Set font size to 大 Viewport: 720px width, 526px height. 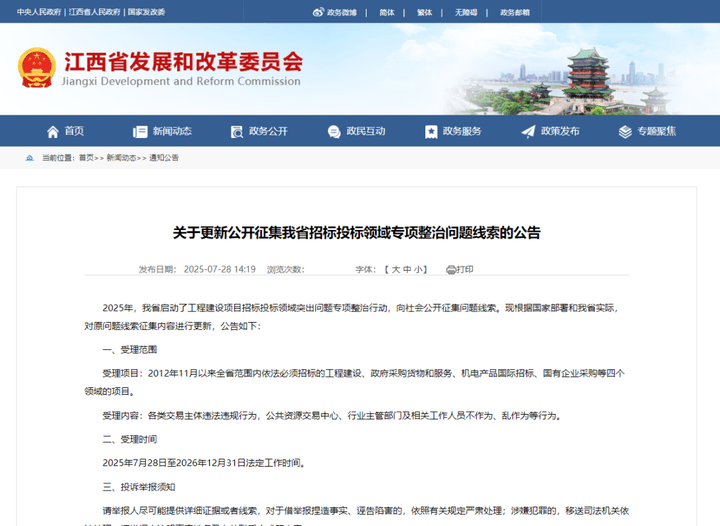pyautogui.click(x=396, y=269)
